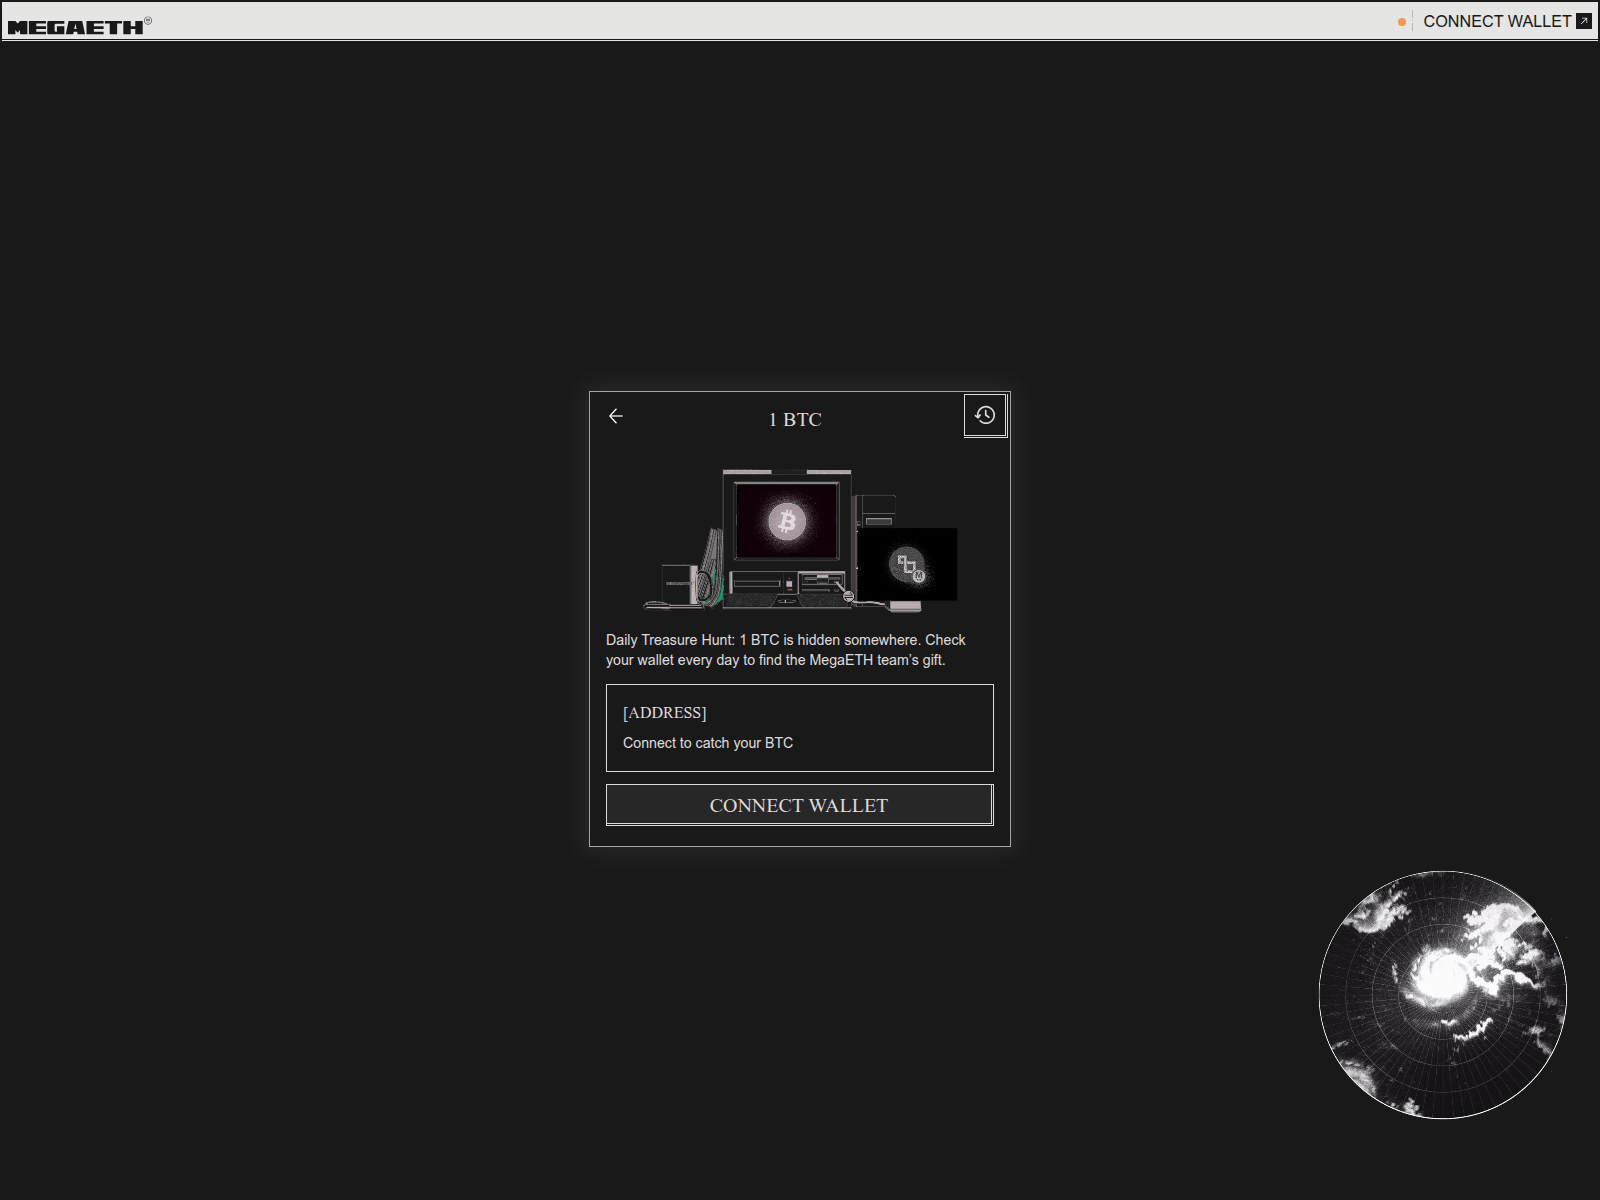Click the floppy drive slot under monitor
The width and height of the screenshot is (1600, 1200).
tap(758, 583)
